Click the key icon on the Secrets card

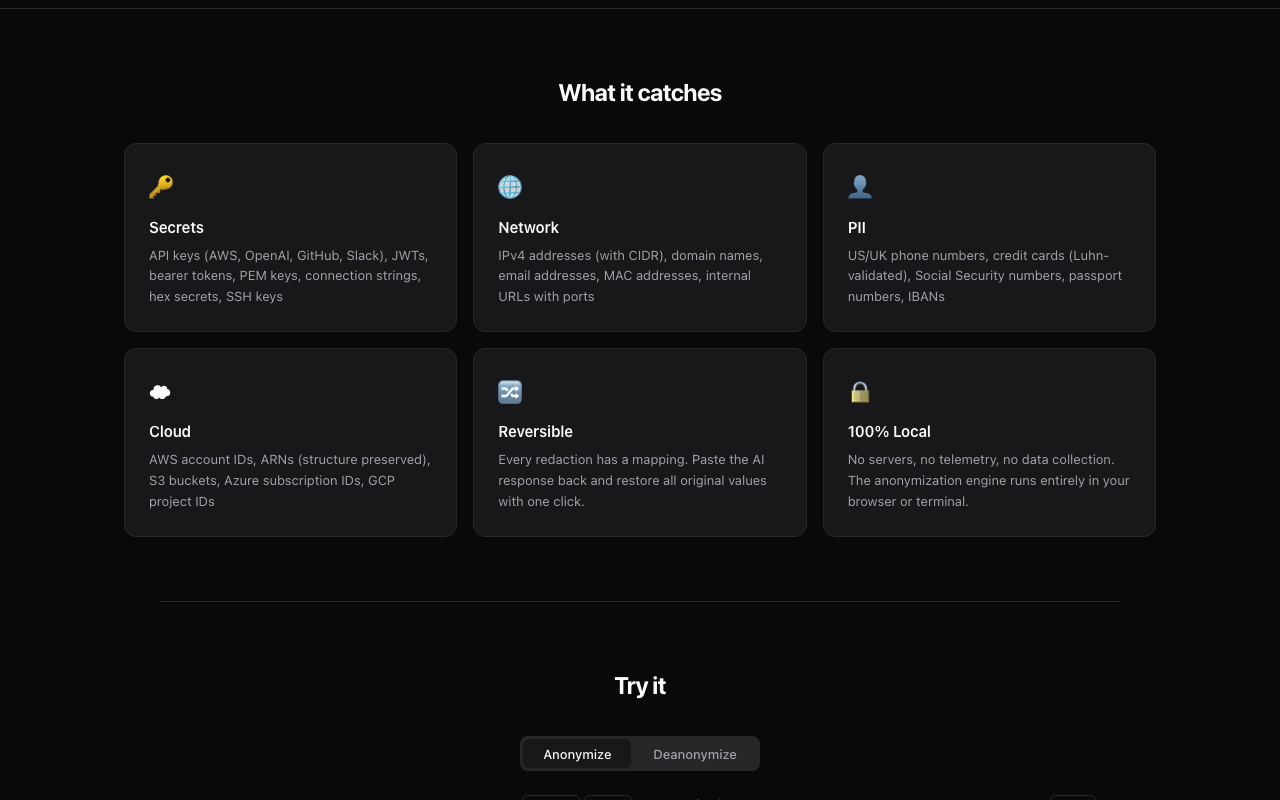click(160, 187)
